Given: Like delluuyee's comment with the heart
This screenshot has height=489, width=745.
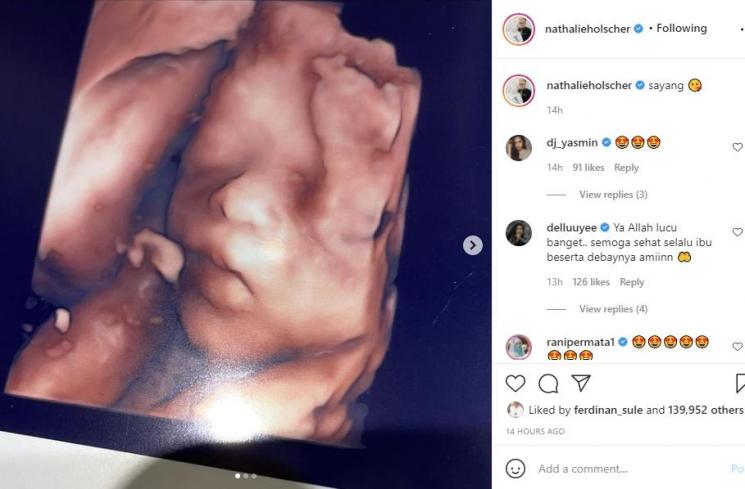Looking at the screenshot, I should coord(737,232).
